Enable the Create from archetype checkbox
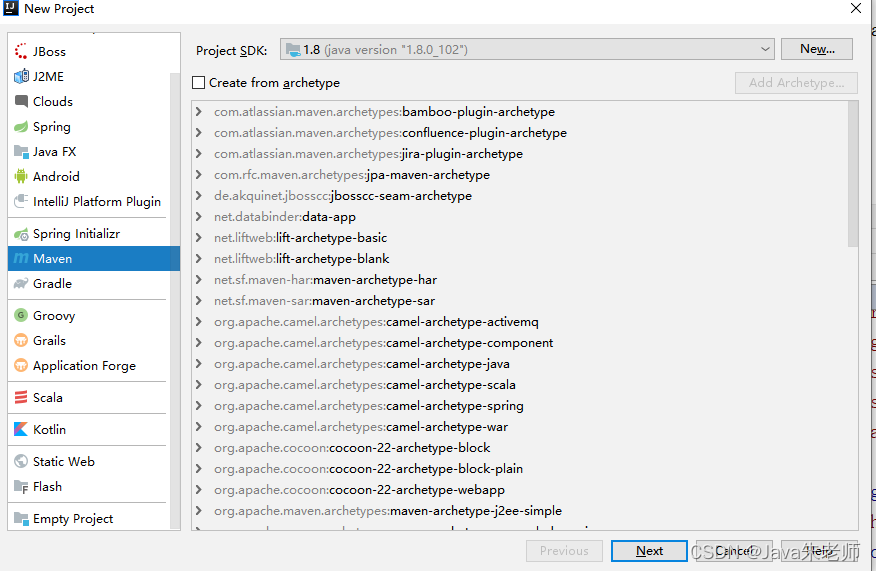The image size is (876, 571). (x=198, y=83)
